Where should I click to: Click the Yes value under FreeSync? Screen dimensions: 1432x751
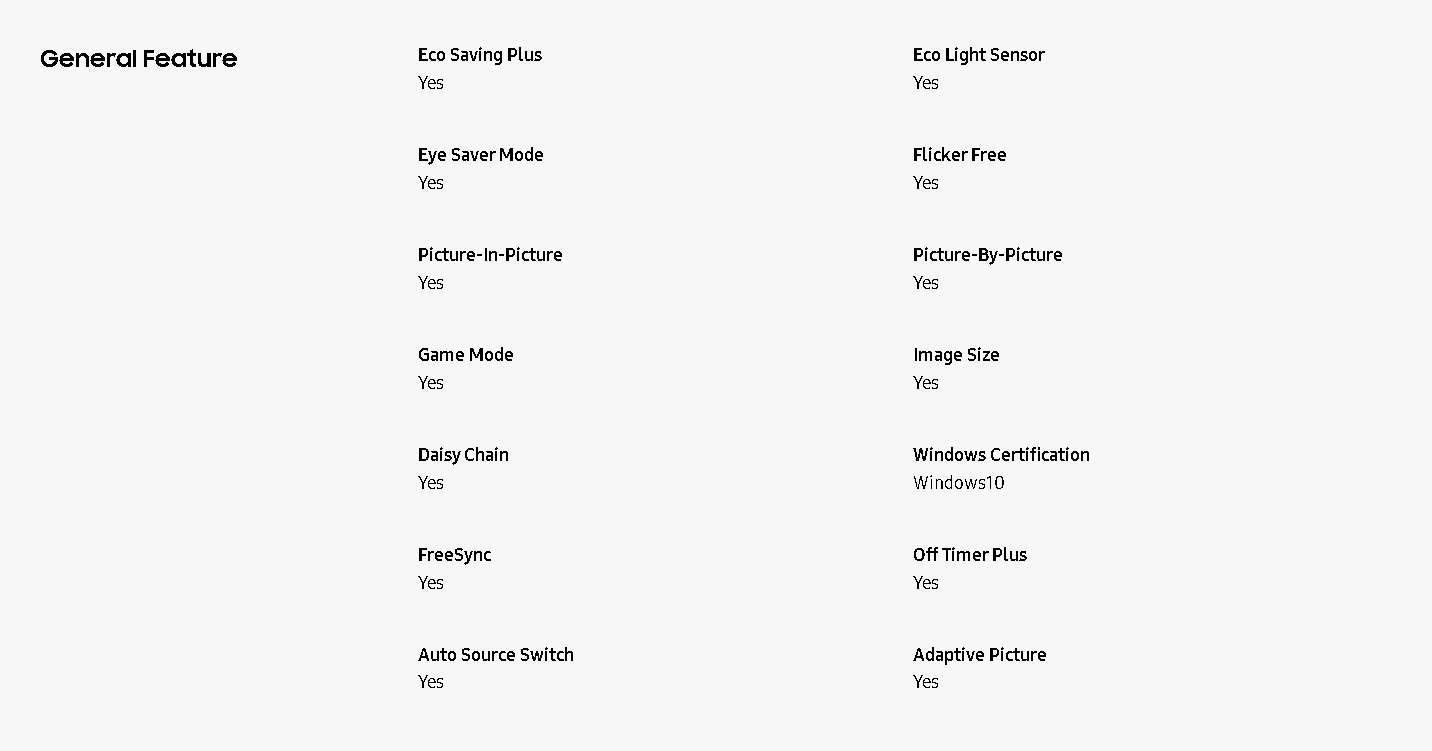pos(430,583)
